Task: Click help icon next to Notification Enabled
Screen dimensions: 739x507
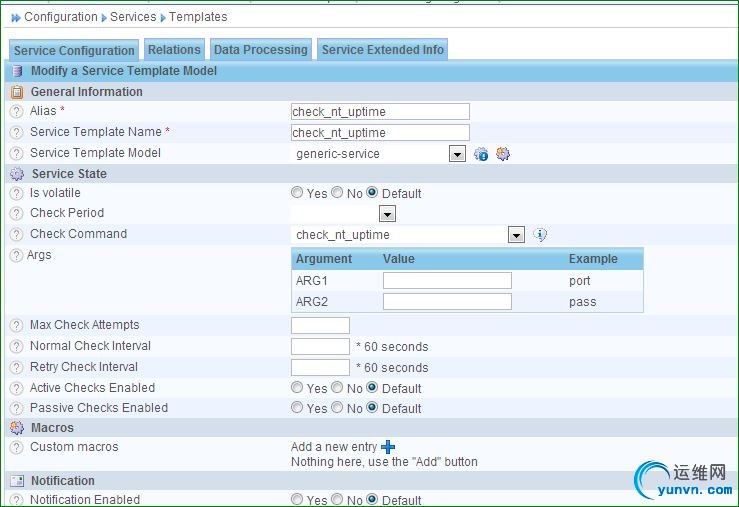Action: (16, 500)
